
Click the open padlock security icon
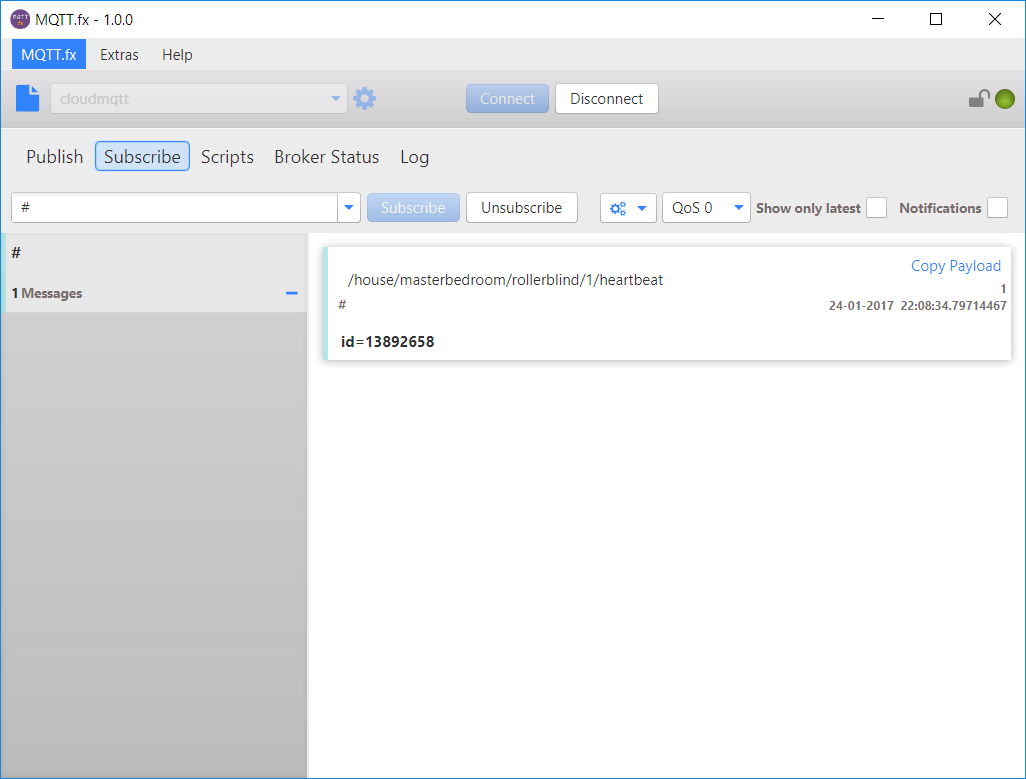[x=979, y=99]
